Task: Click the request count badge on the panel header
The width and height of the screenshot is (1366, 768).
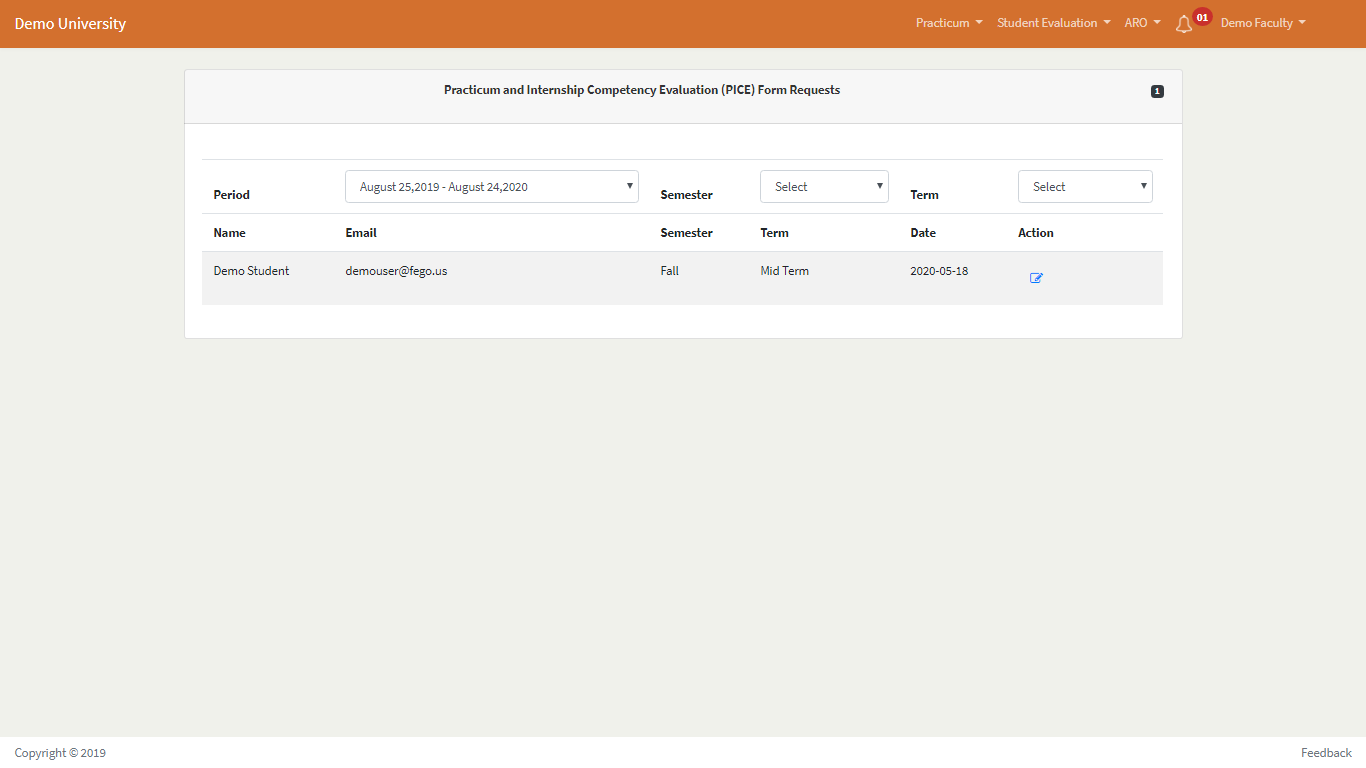Action: pyautogui.click(x=1157, y=90)
